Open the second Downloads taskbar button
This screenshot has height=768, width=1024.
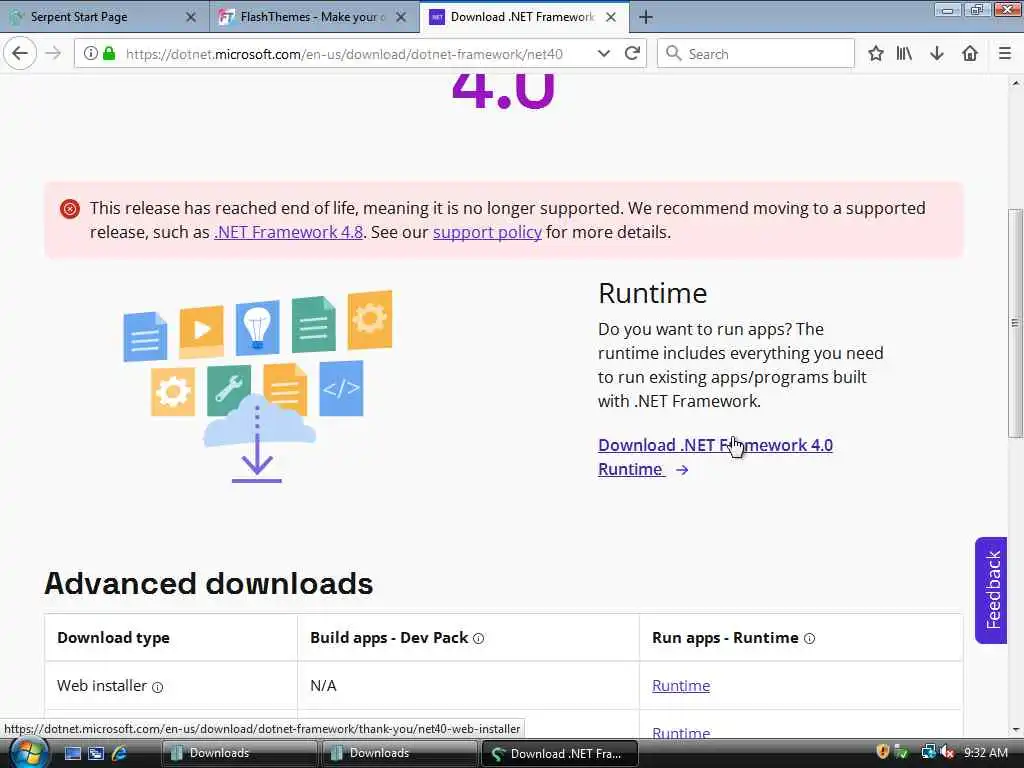point(399,754)
